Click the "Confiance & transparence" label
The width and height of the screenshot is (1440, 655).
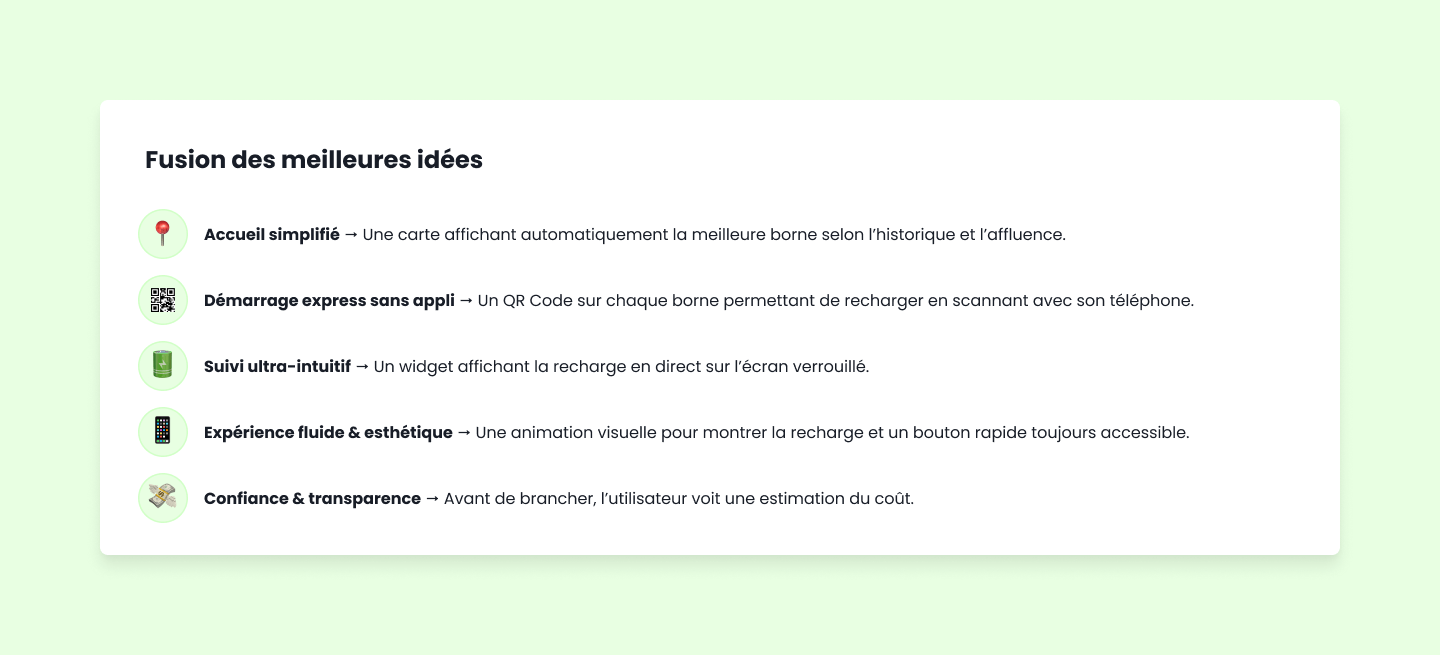click(312, 499)
